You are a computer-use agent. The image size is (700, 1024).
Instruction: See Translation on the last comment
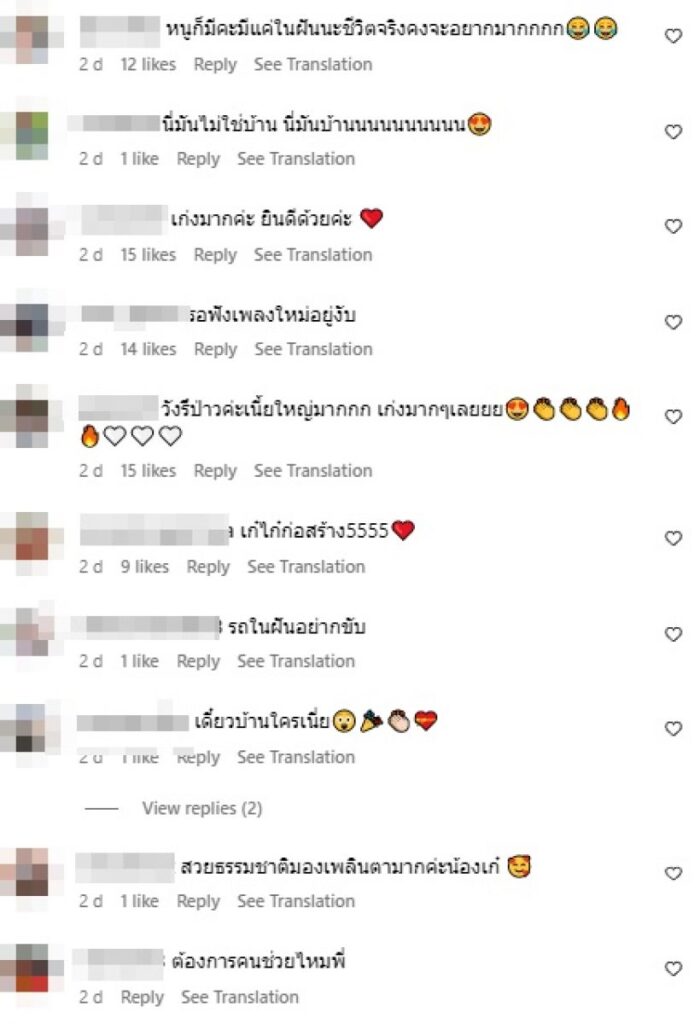pos(240,997)
